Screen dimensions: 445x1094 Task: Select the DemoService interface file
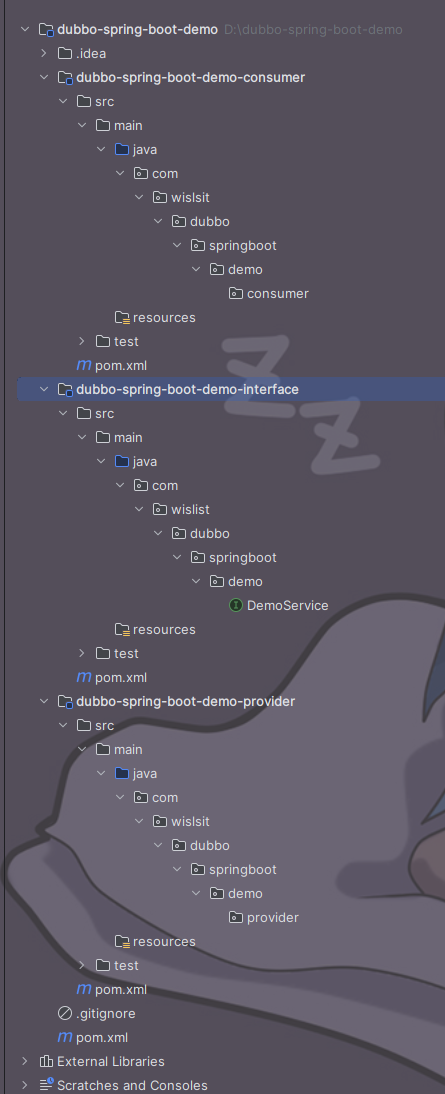tap(287, 606)
